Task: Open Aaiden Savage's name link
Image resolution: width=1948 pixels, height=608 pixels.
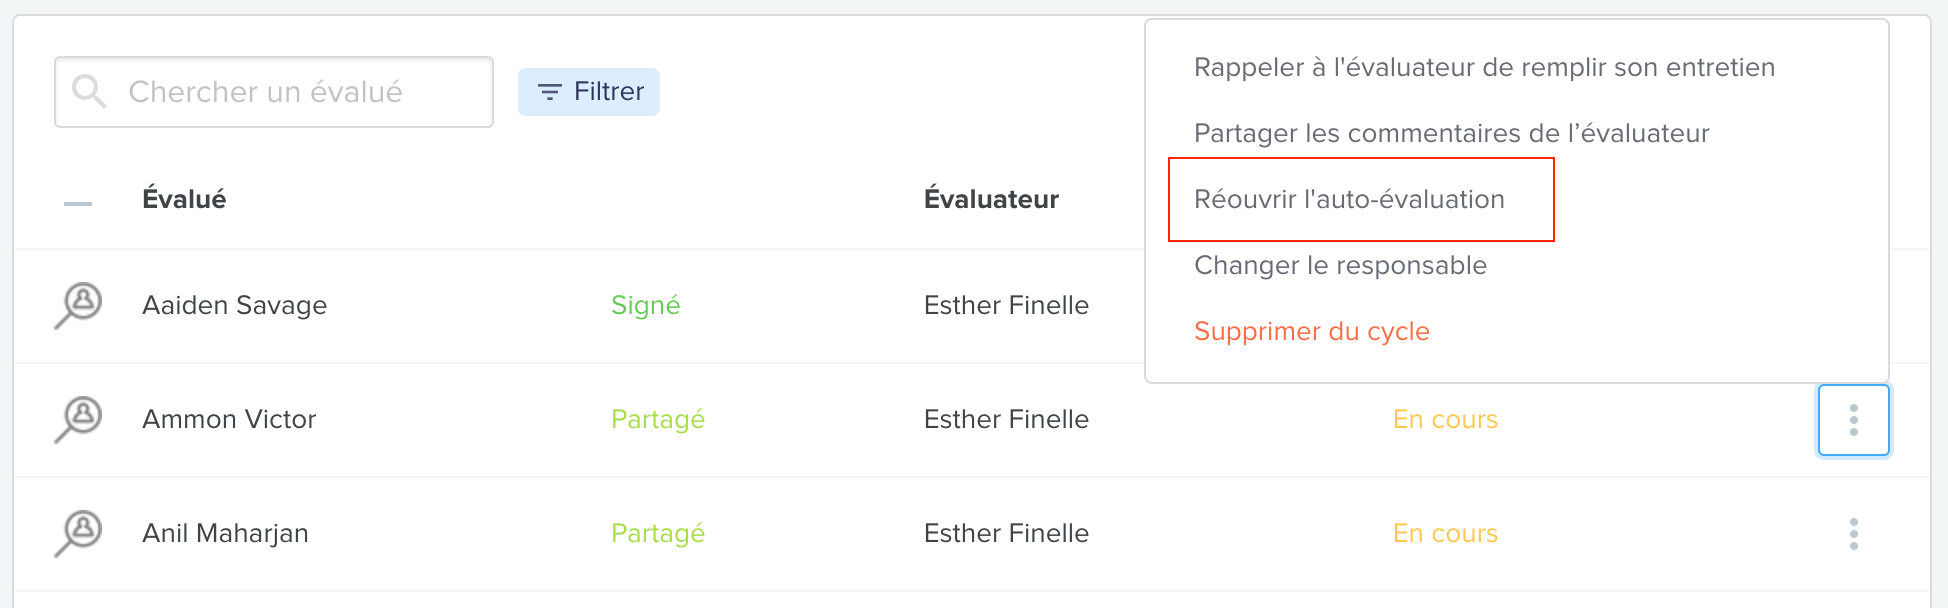Action: coord(234,305)
